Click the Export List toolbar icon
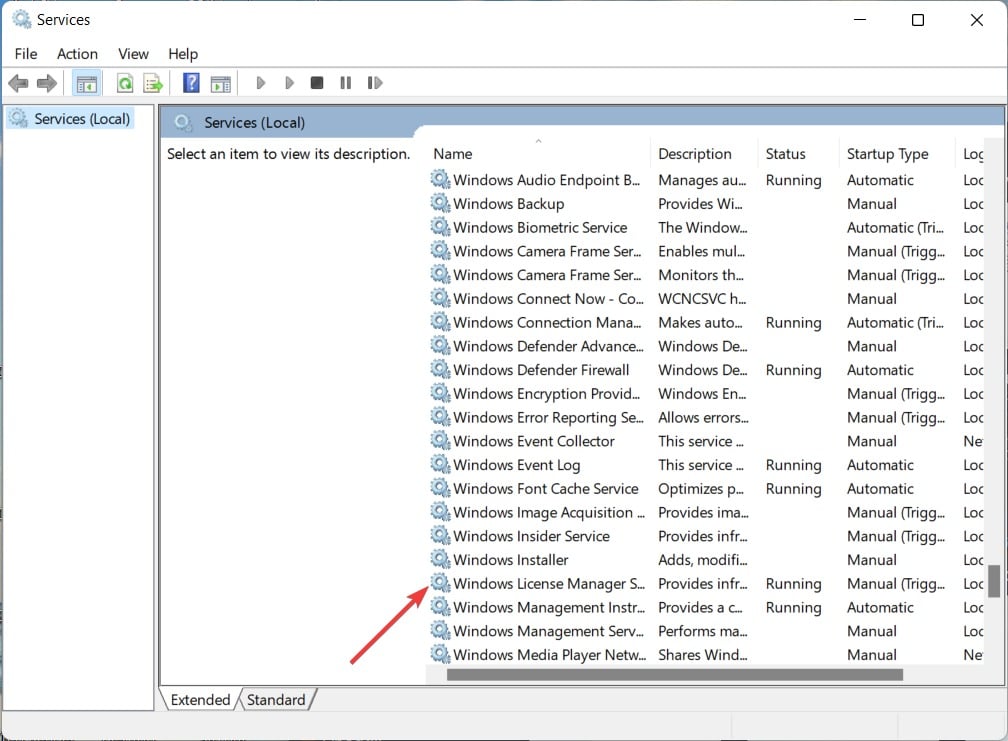1008x741 pixels. point(153,83)
